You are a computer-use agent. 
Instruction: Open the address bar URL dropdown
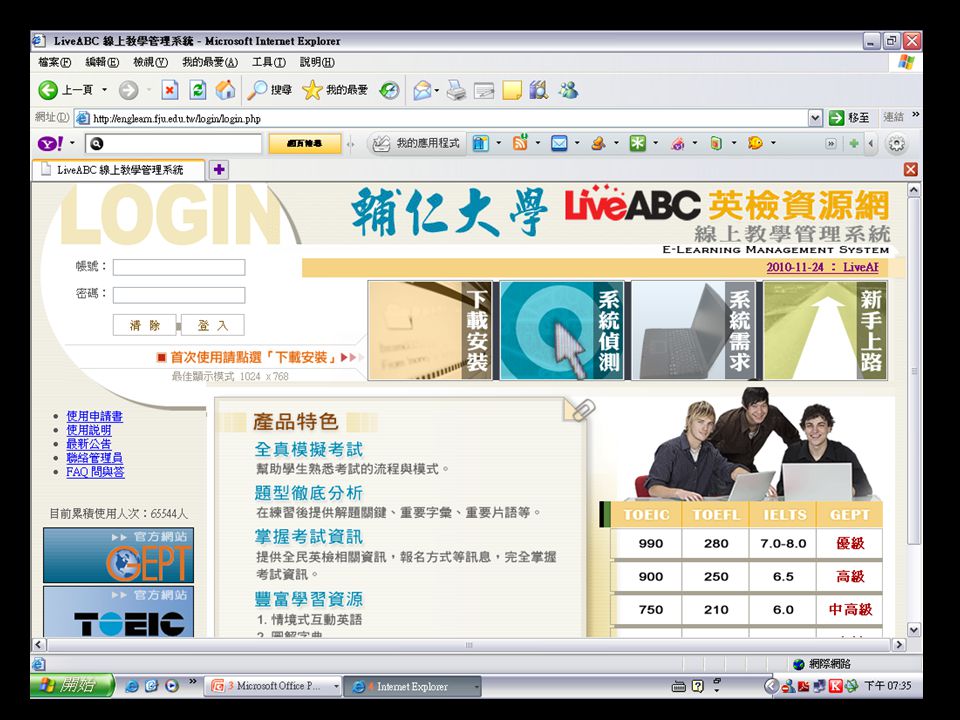tap(815, 118)
